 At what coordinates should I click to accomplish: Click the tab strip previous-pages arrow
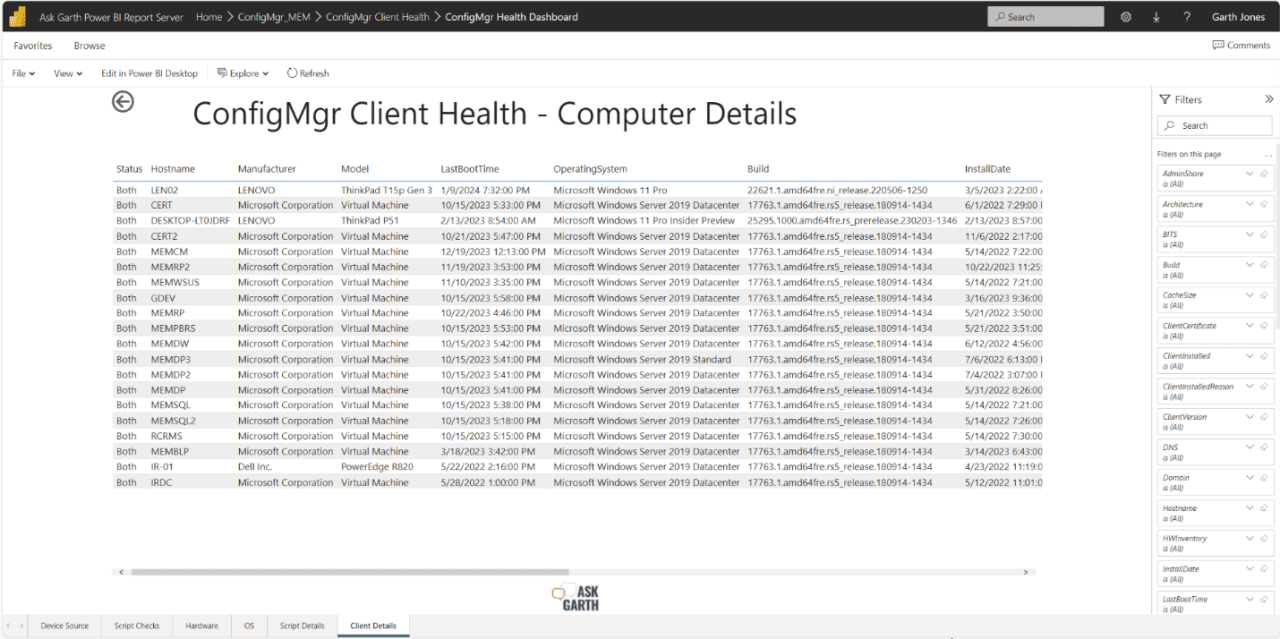click(x=10, y=626)
